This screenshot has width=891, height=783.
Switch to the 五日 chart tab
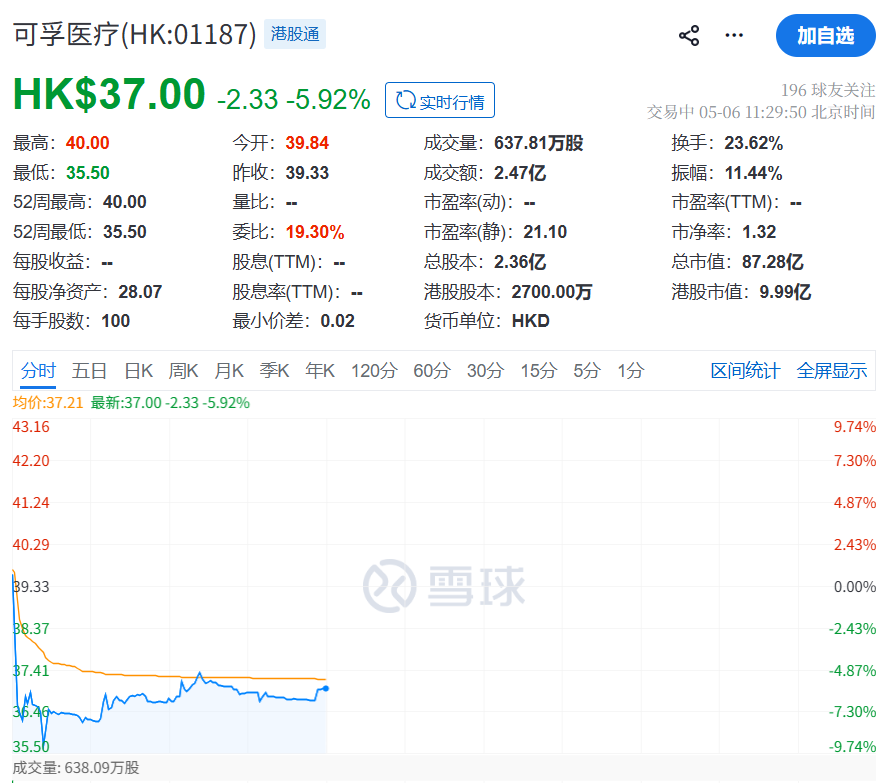point(89,370)
